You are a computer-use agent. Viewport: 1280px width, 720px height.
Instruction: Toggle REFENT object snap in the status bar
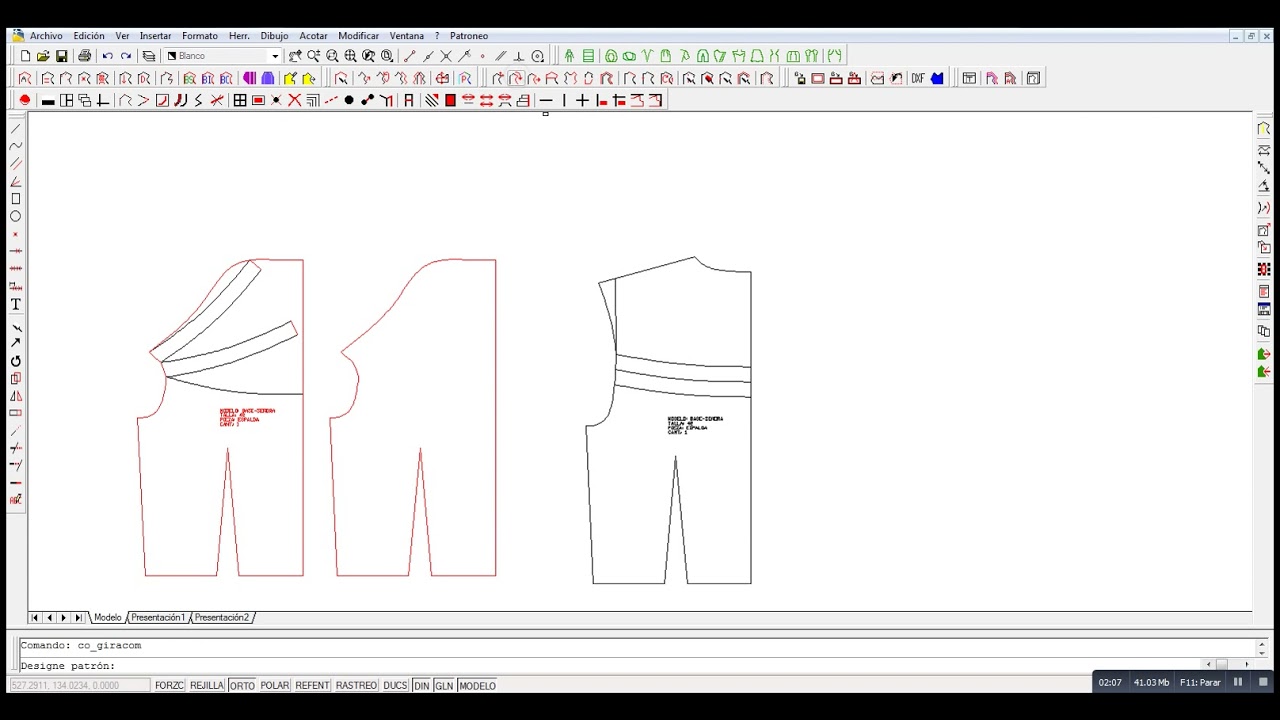click(x=312, y=686)
